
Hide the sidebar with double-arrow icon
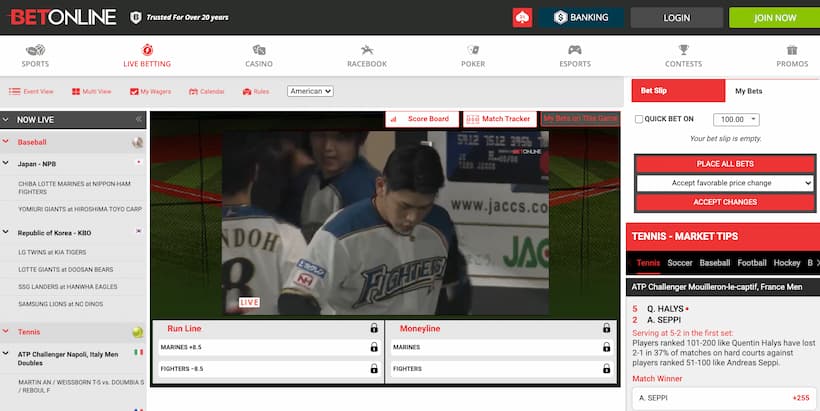coord(139,120)
